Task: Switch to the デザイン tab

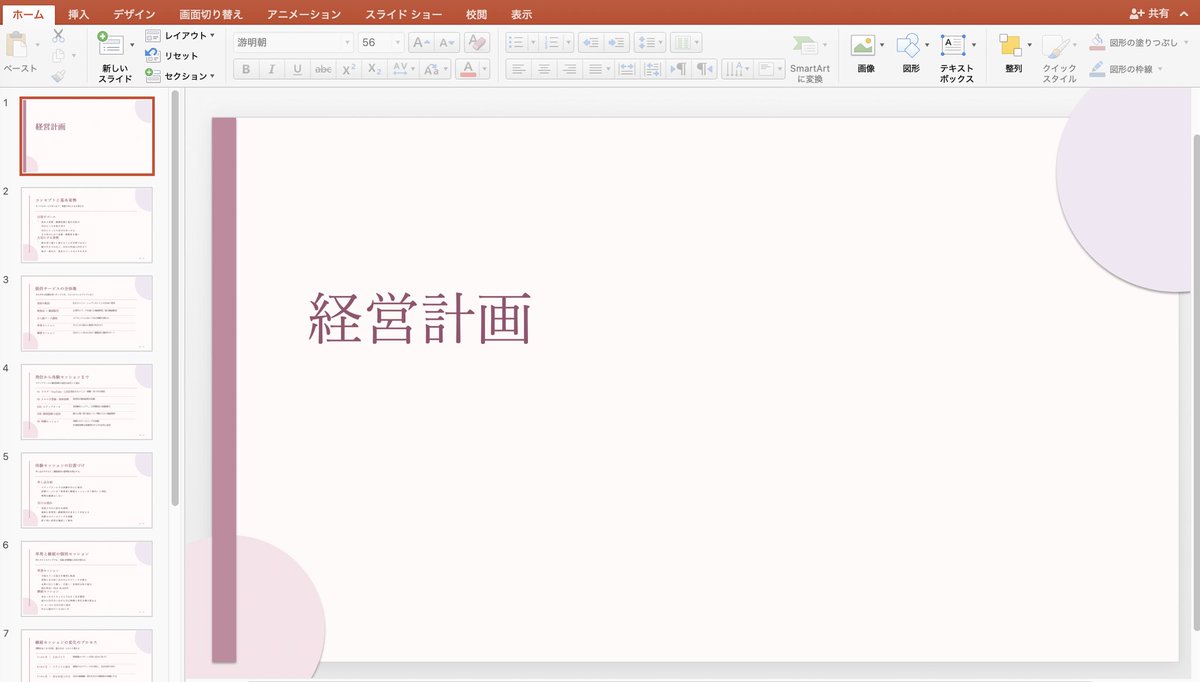Action: click(134, 14)
